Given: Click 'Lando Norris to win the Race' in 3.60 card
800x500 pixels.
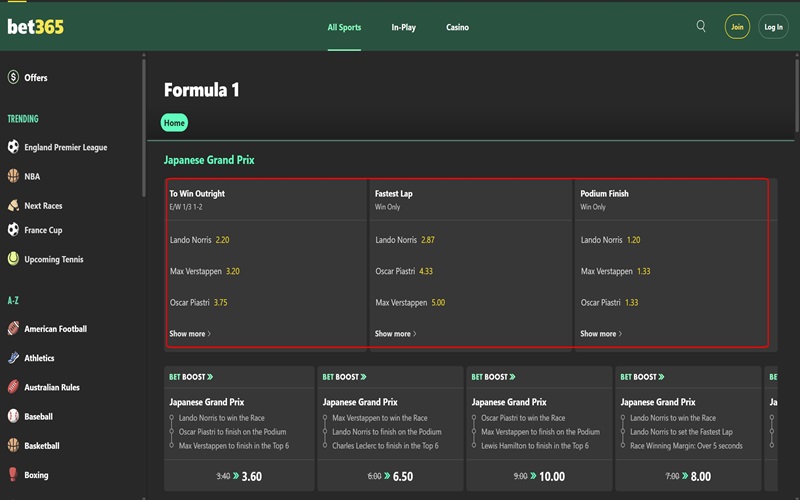Looking at the screenshot, I should [221, 418].
